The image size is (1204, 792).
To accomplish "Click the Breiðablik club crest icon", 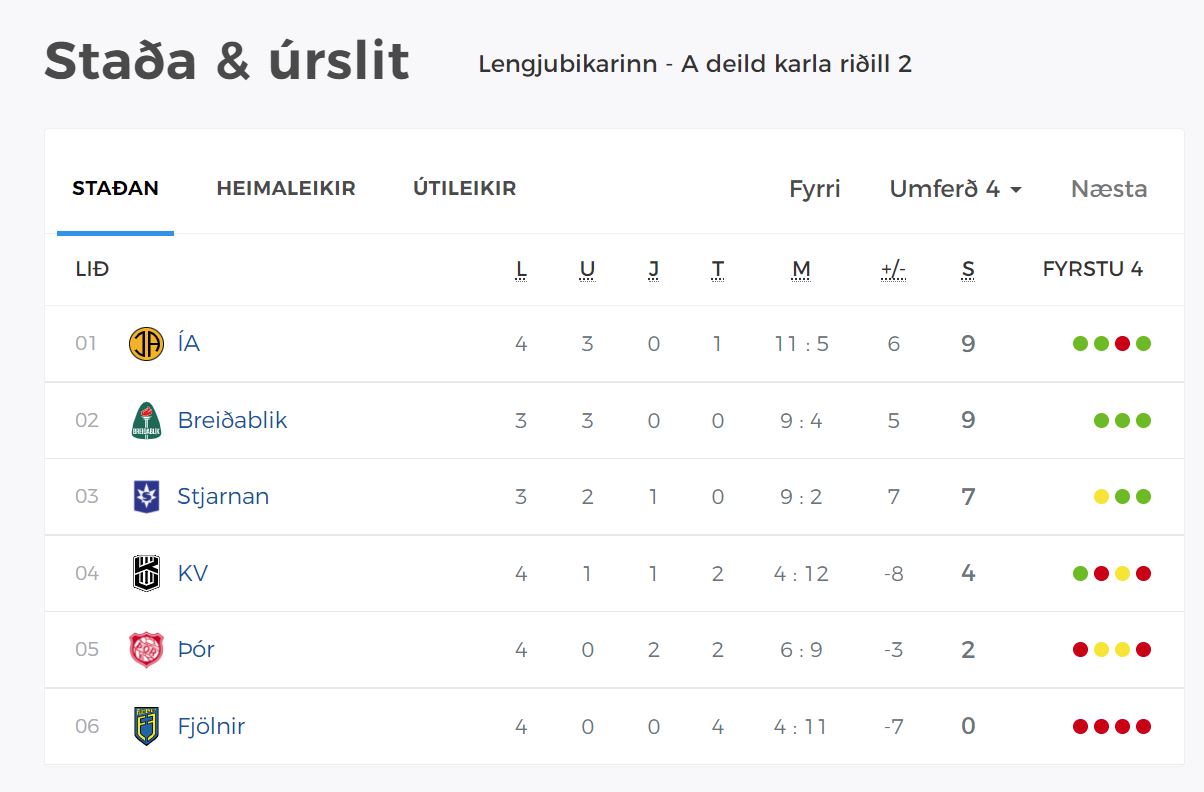I will click(x=146, y=420).
